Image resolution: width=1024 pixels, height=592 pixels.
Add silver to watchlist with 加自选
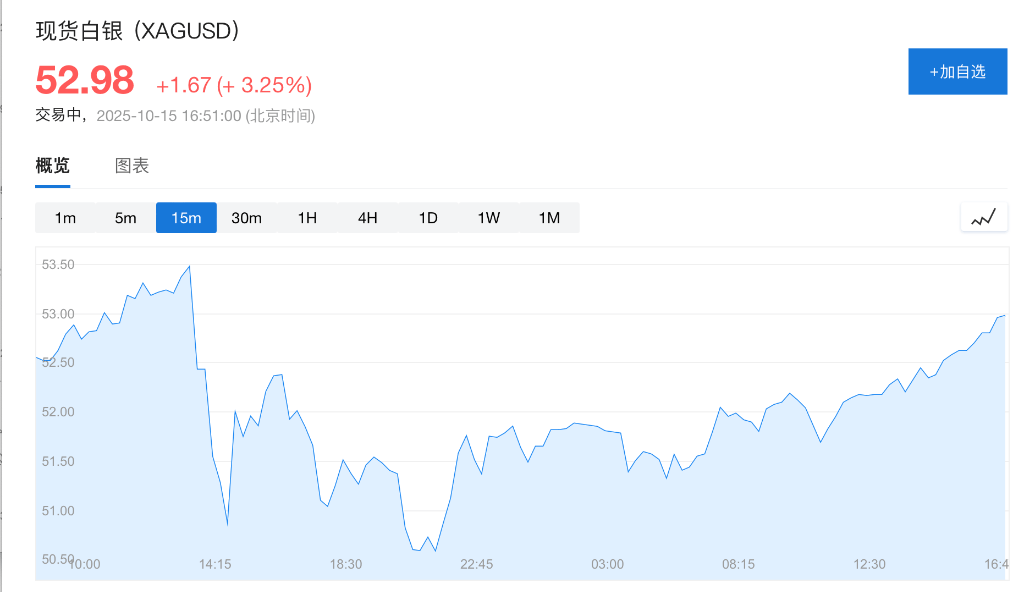(957, 71)
